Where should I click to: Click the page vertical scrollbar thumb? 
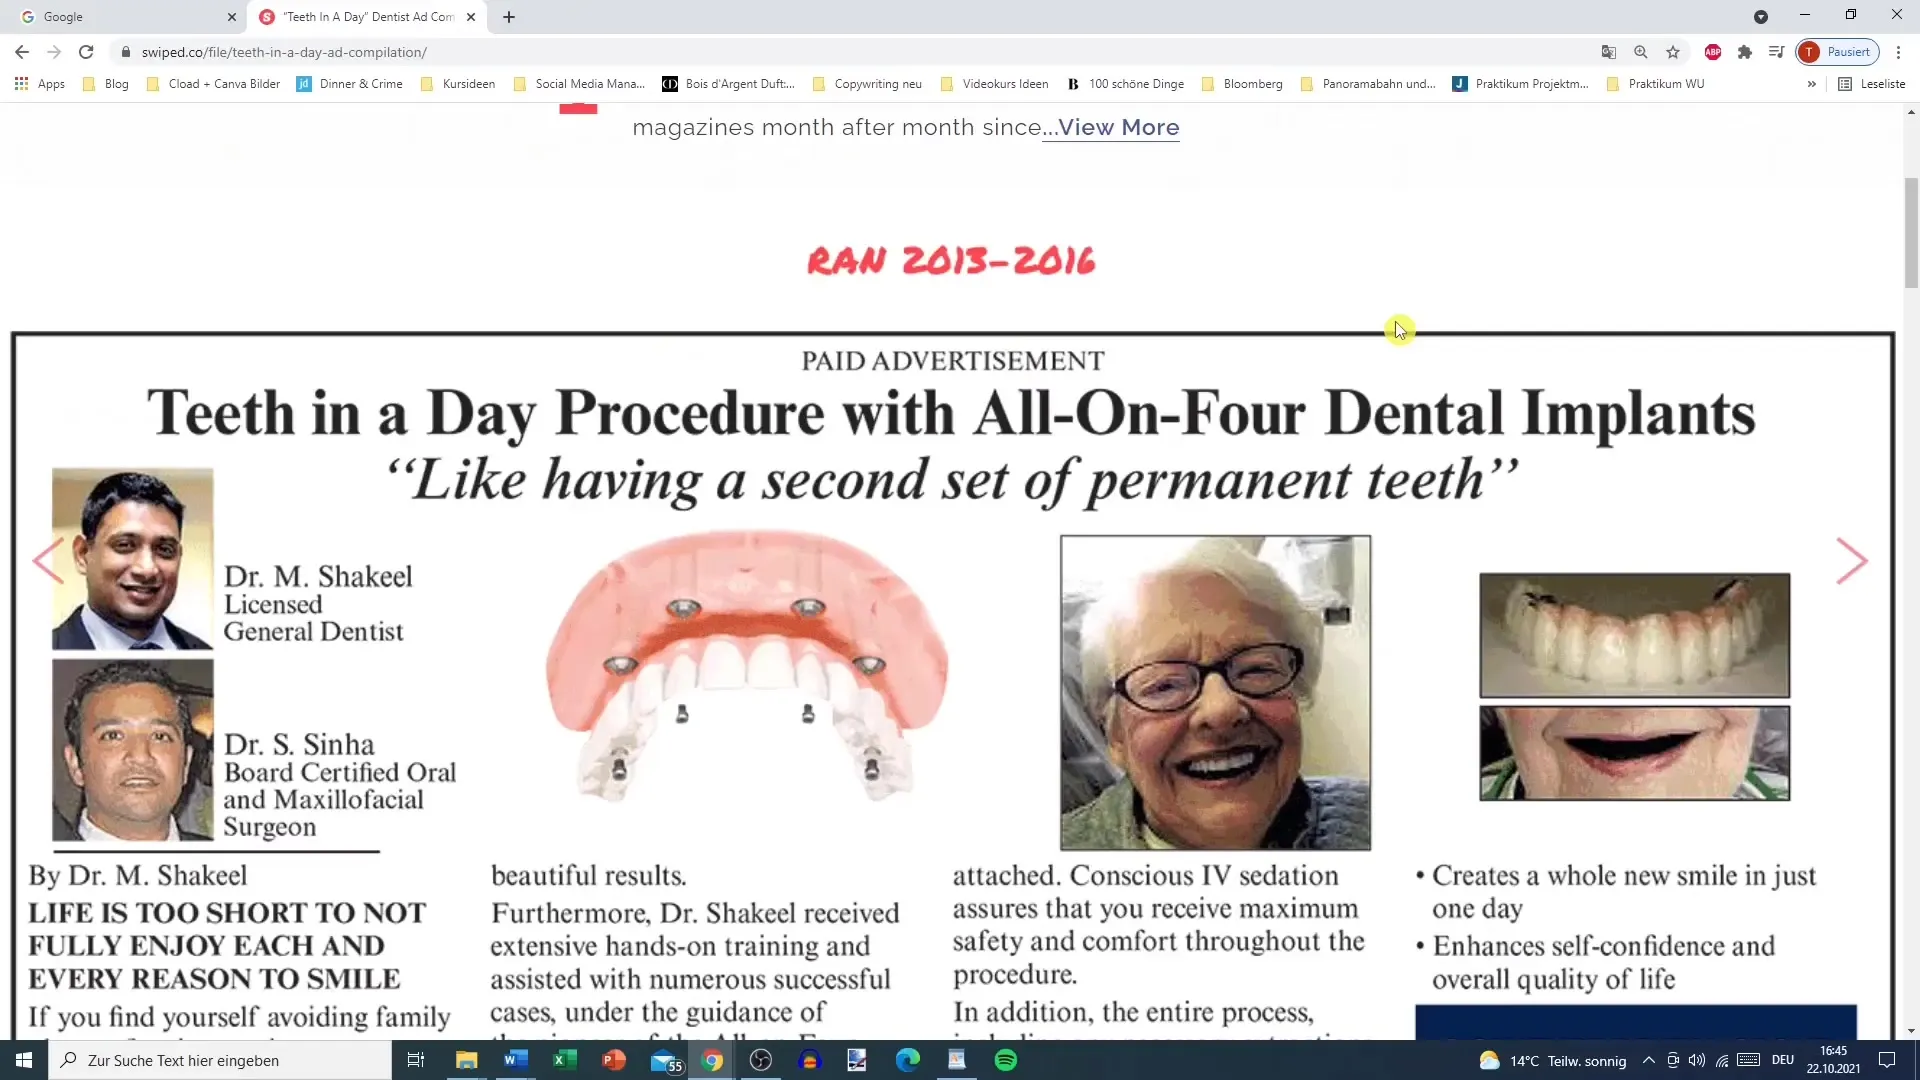coord(1911,232)
